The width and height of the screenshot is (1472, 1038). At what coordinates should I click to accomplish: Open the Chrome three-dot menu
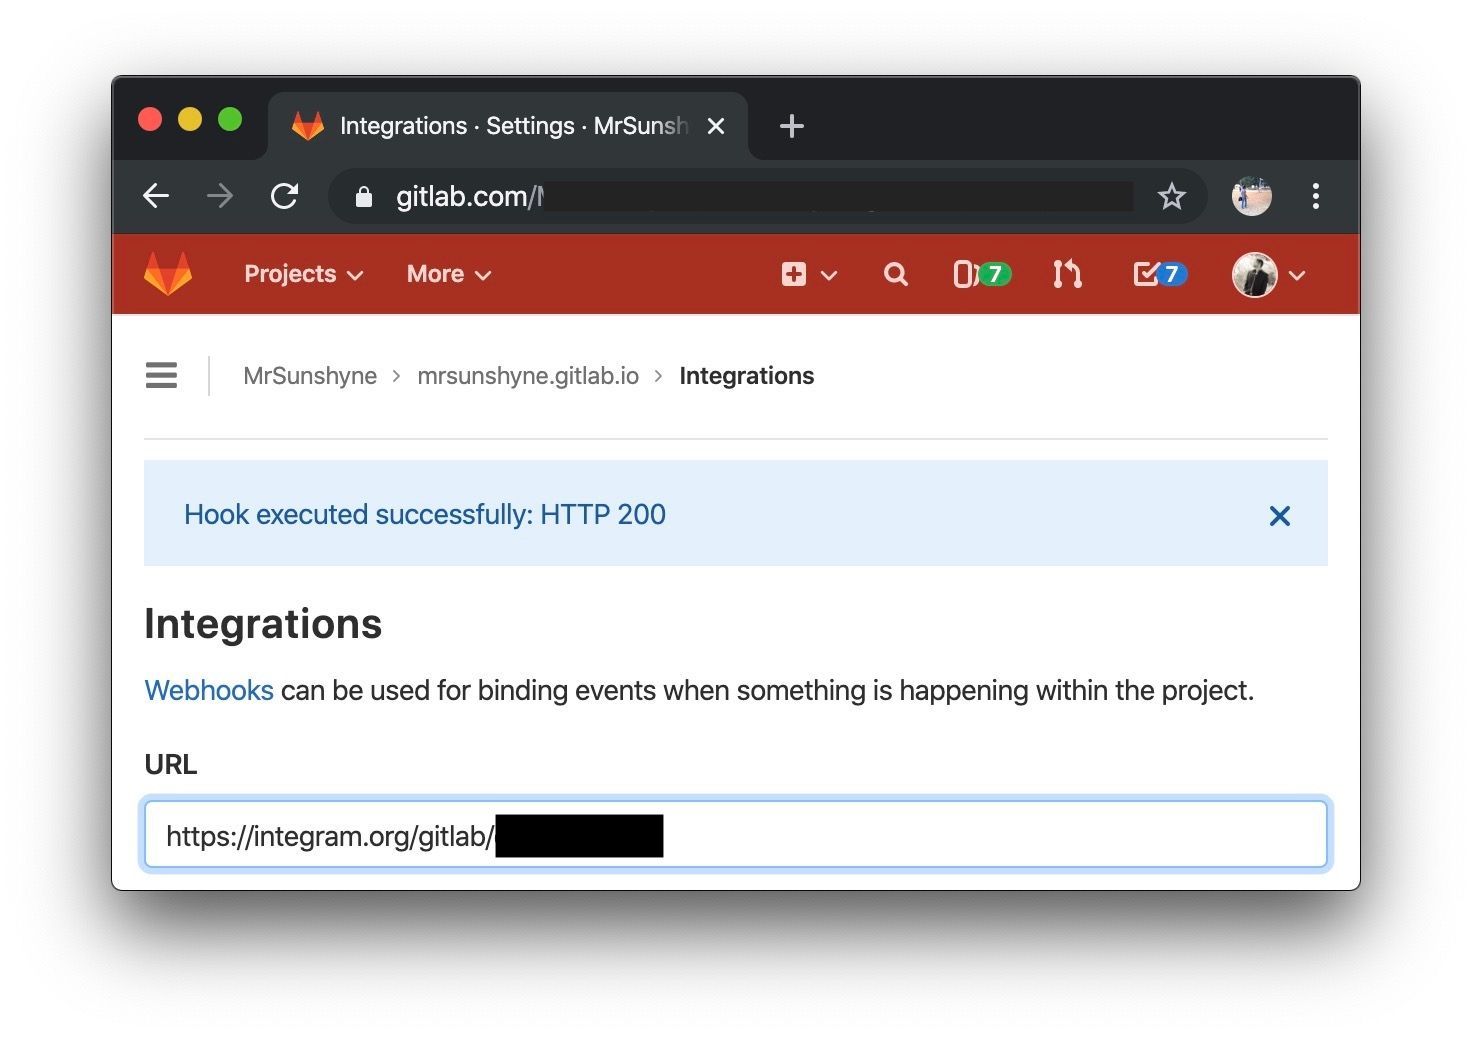1315,196
